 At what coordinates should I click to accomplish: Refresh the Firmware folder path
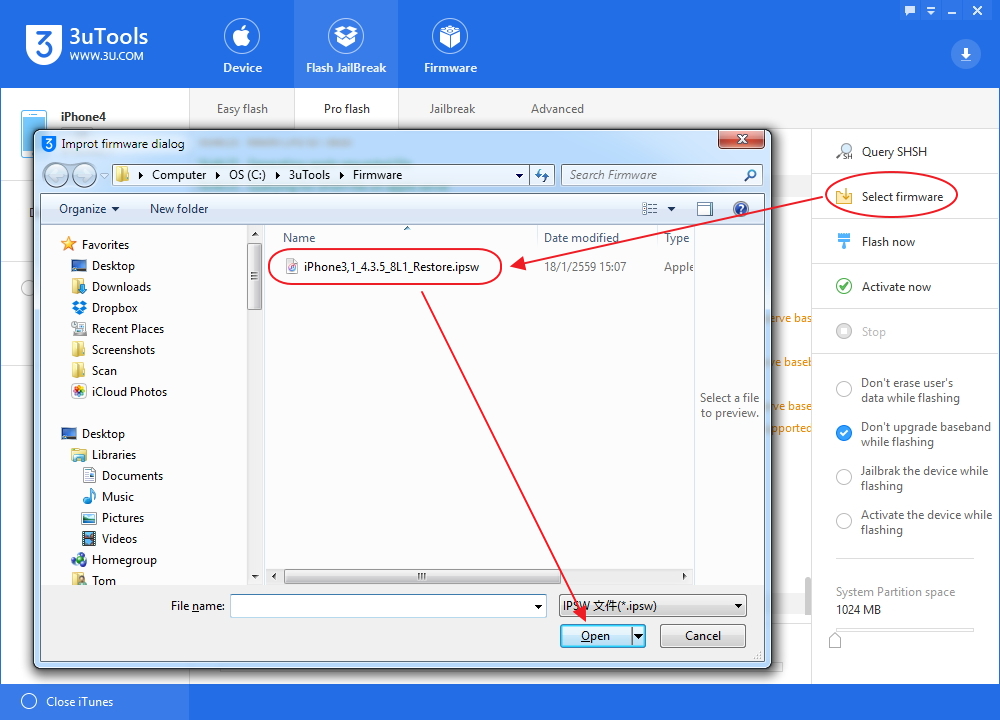point(542,175)
